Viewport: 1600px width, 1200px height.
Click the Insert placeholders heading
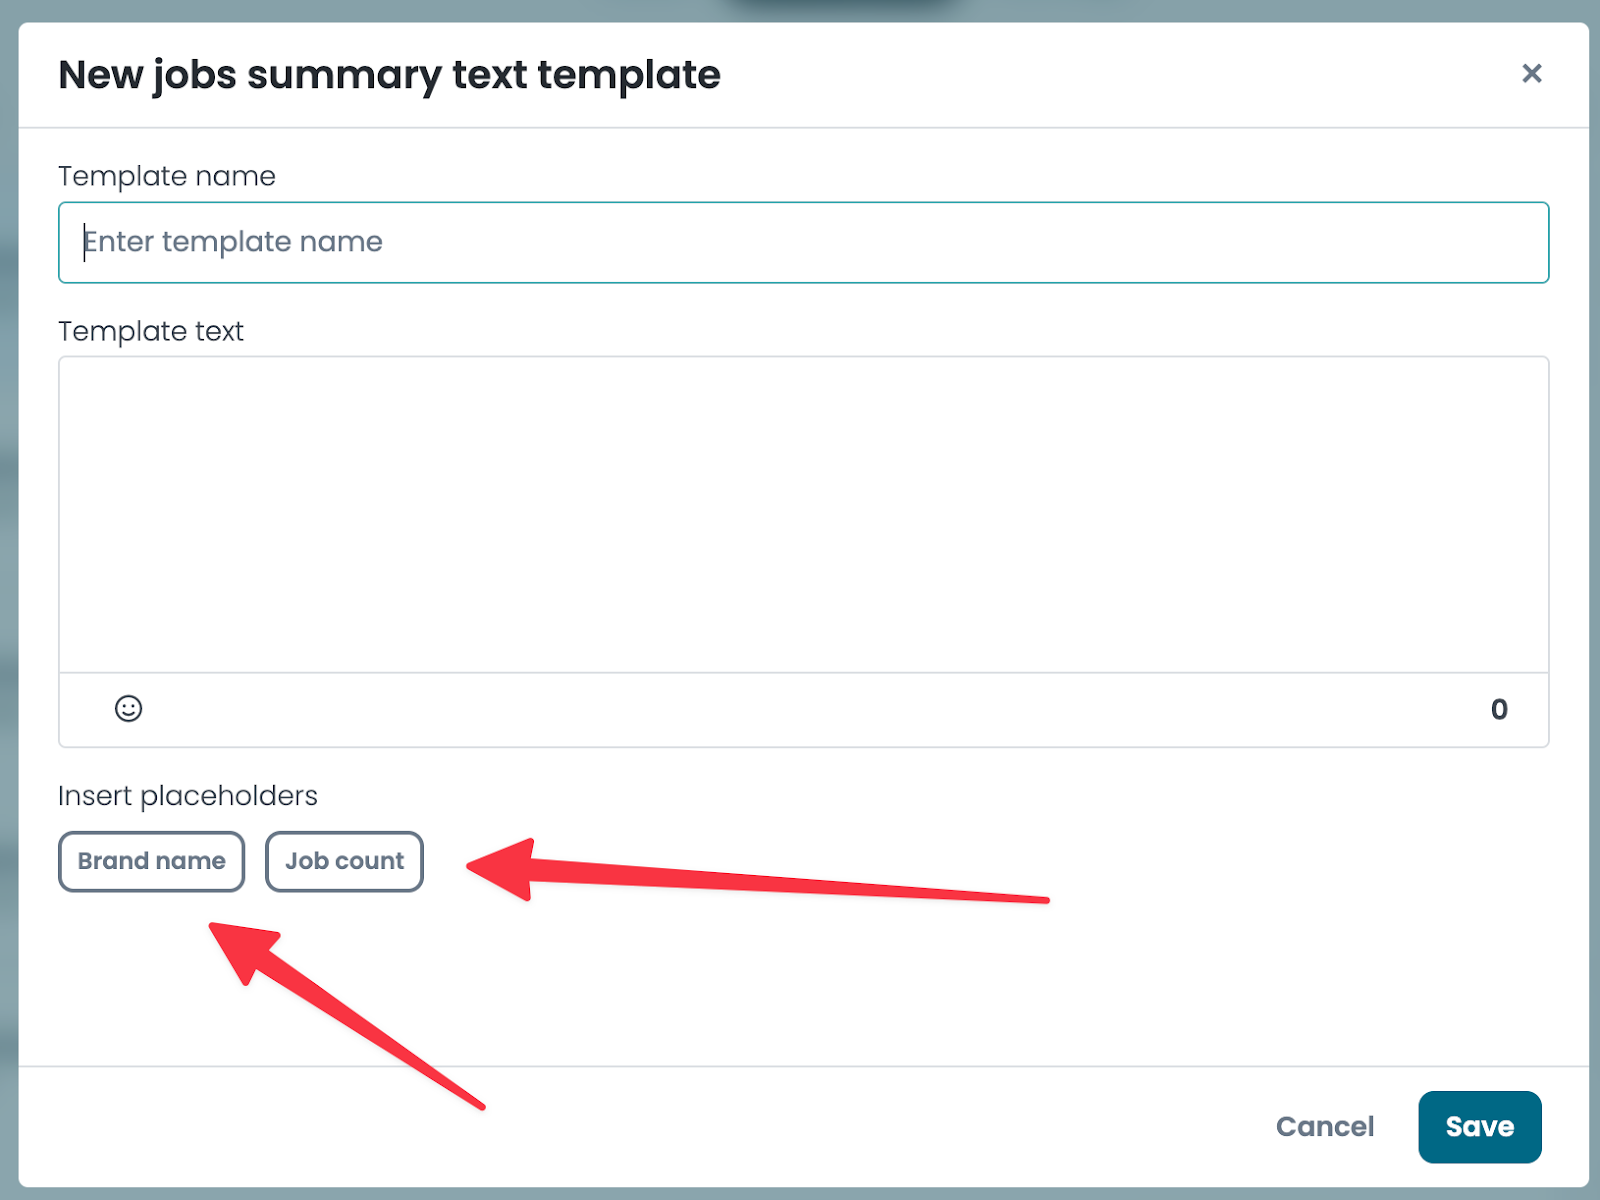(x=188, y=796)
